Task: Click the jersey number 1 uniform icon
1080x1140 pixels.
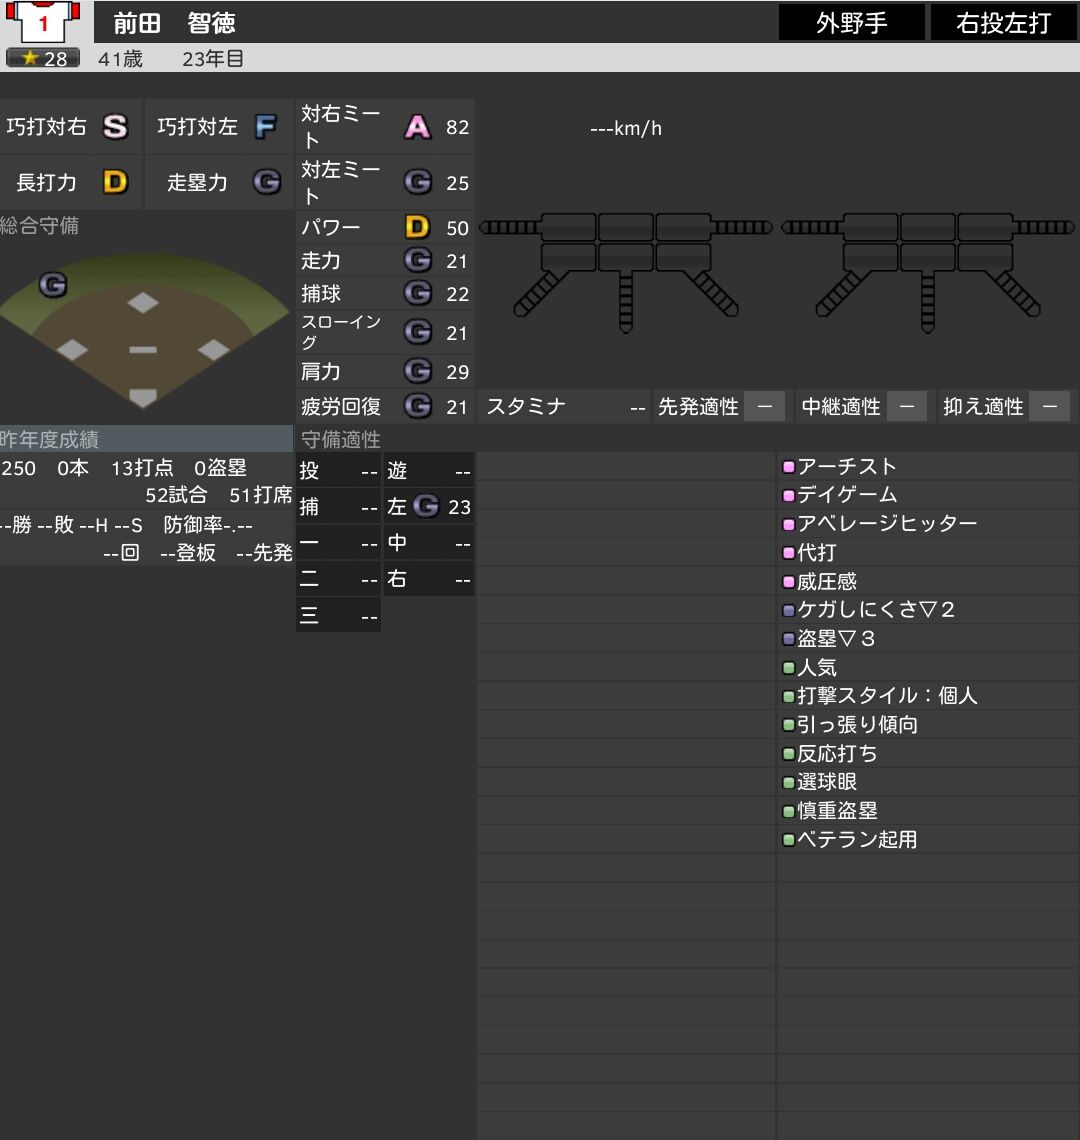Action: click(x=43, y=23)
